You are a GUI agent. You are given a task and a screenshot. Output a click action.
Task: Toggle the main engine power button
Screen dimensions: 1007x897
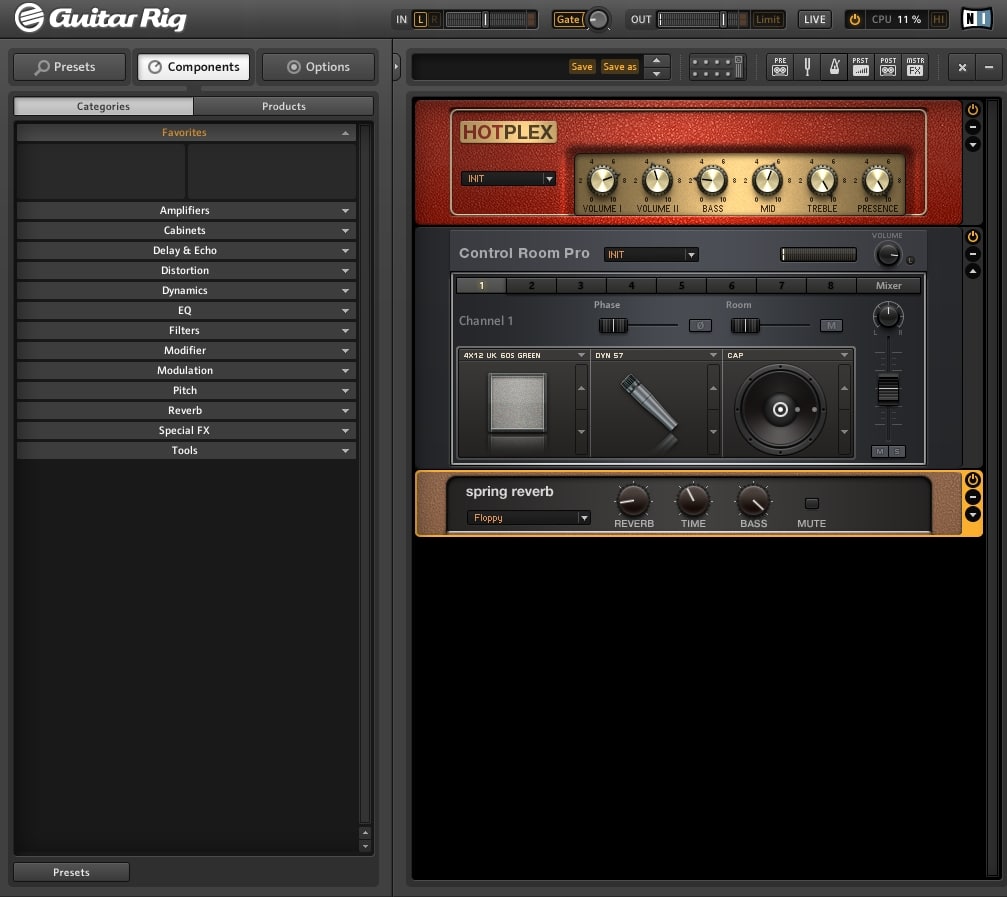pos(855,19)
